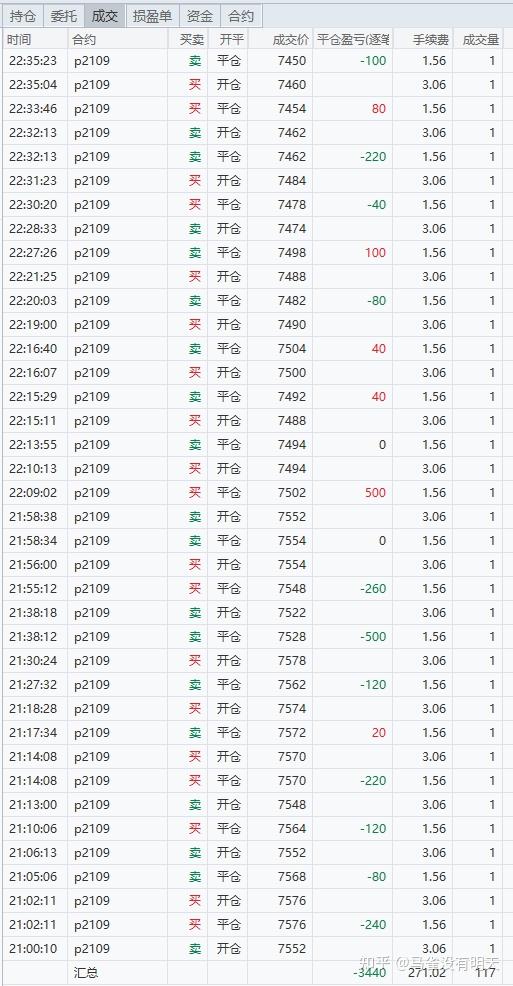Select the 开平 column header

(228, 40)
